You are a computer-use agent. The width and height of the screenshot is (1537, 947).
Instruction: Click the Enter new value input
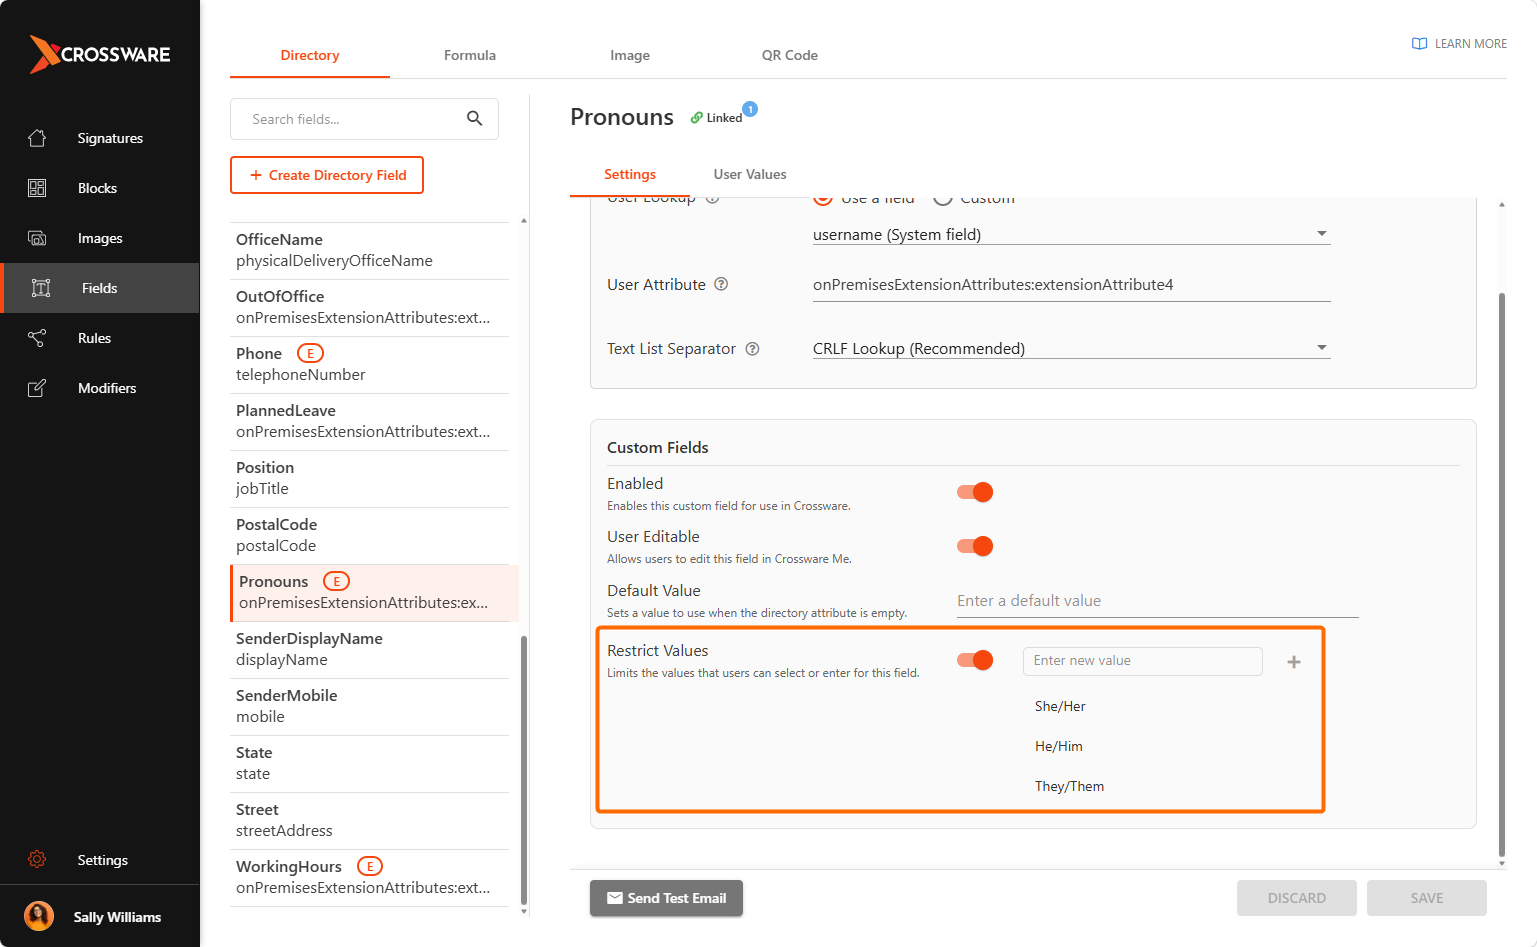(1143, 661)
